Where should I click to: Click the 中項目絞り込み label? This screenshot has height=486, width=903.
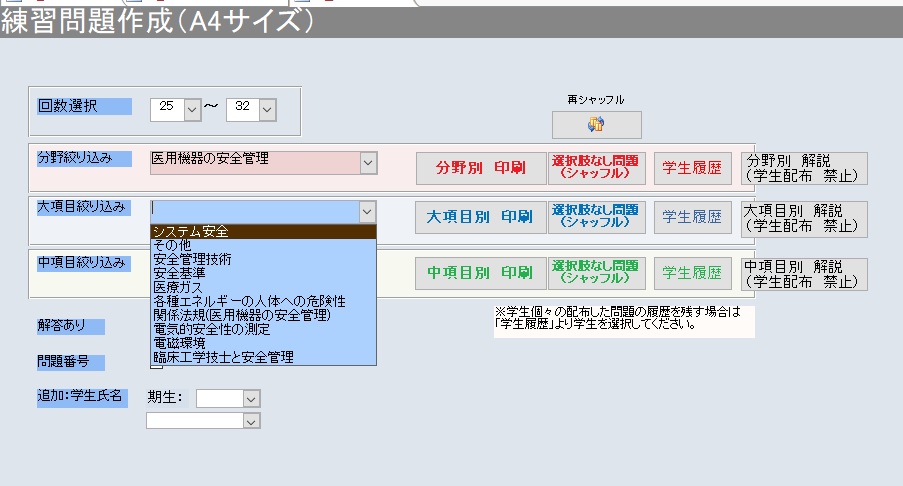[x=84, y=264]
